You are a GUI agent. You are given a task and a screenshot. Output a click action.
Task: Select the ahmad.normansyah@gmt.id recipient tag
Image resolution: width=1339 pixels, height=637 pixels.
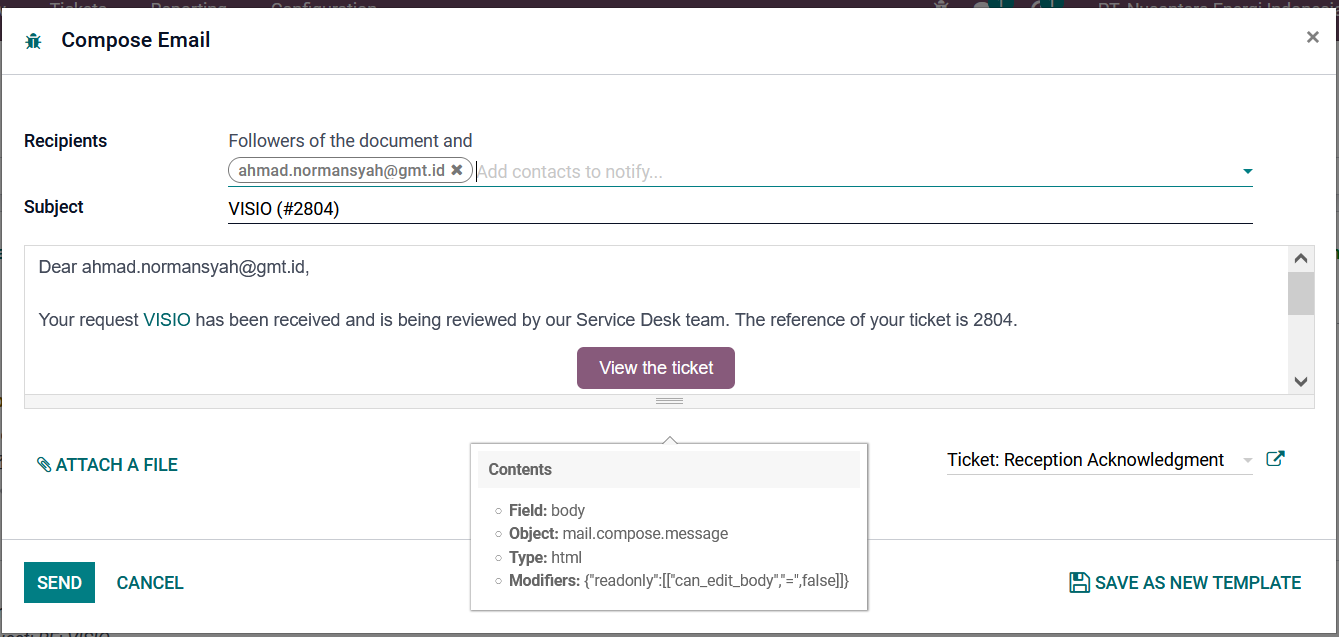pos(341,171)
